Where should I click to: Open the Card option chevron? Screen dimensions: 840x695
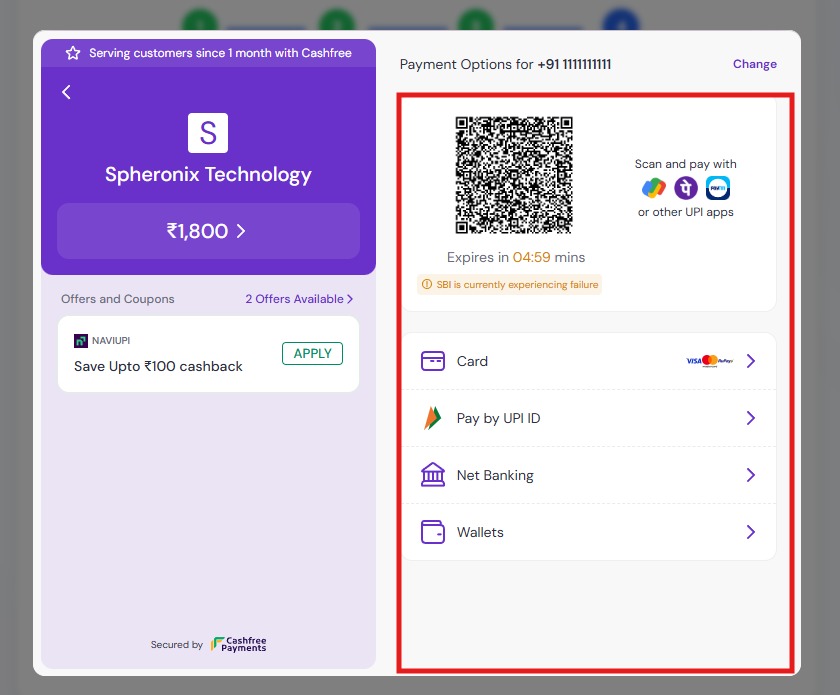[751, 361]
